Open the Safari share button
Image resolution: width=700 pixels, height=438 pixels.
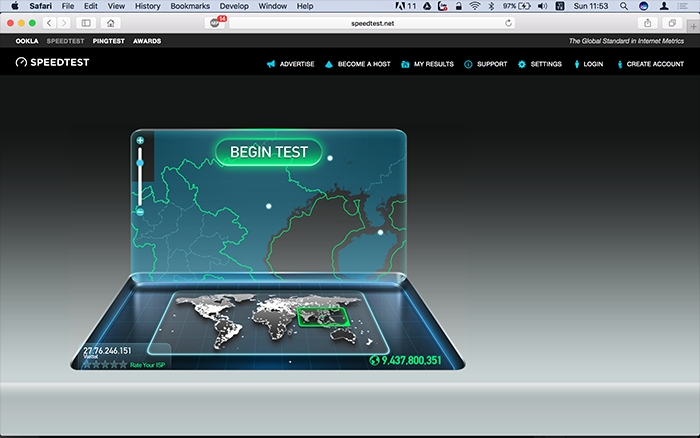pos(648,23)
